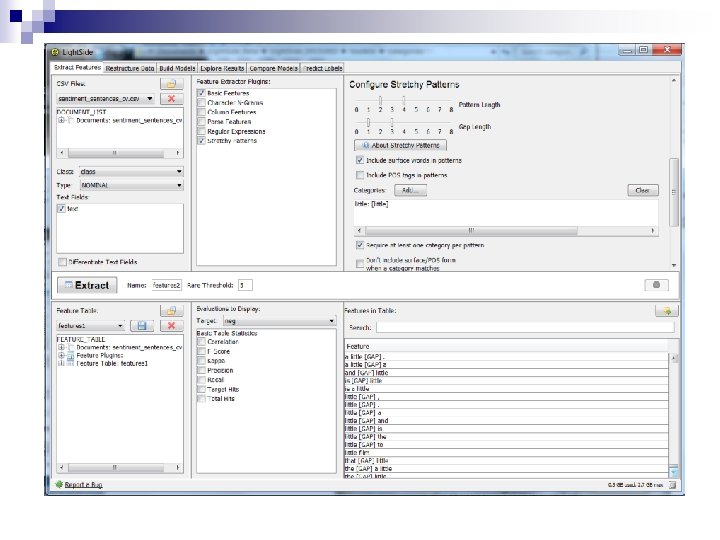Viewport: 720px width, 540px height.
Task: Toggle Require at least one category checkbox
Action: [360, 245]
